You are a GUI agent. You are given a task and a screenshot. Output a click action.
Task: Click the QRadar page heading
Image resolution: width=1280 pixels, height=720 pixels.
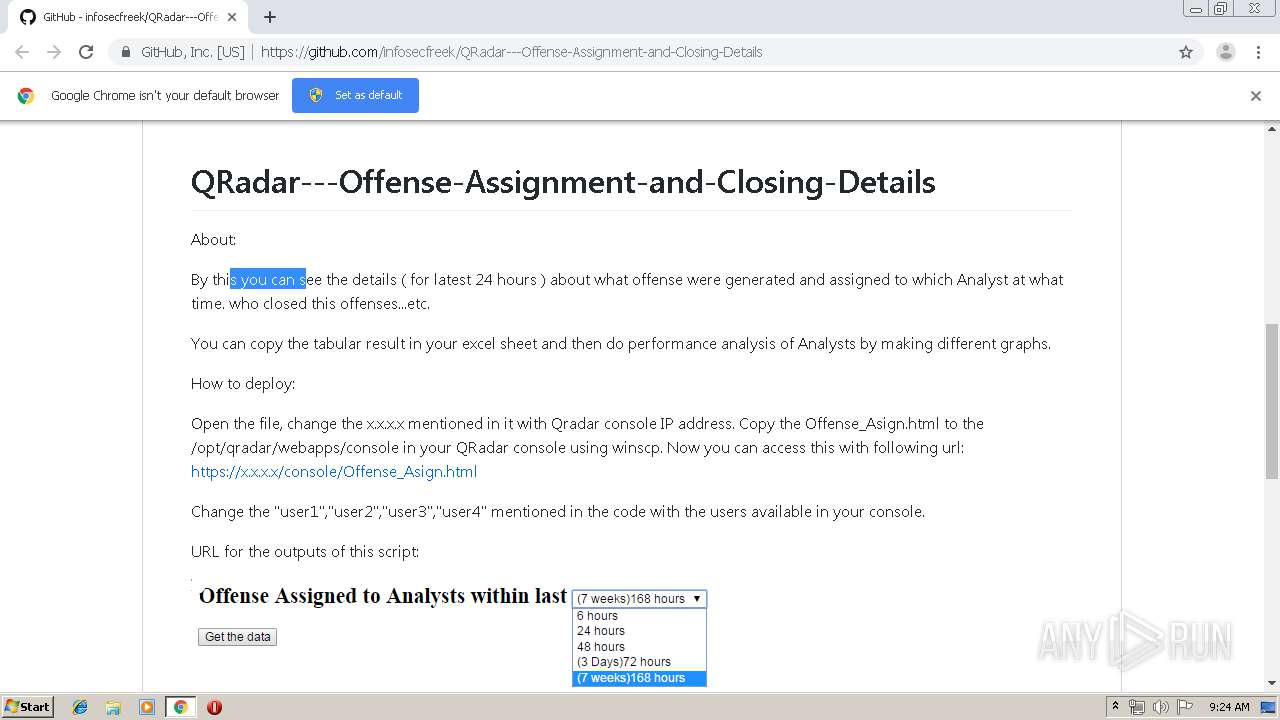pyautogui.click(x=563, y=182)
